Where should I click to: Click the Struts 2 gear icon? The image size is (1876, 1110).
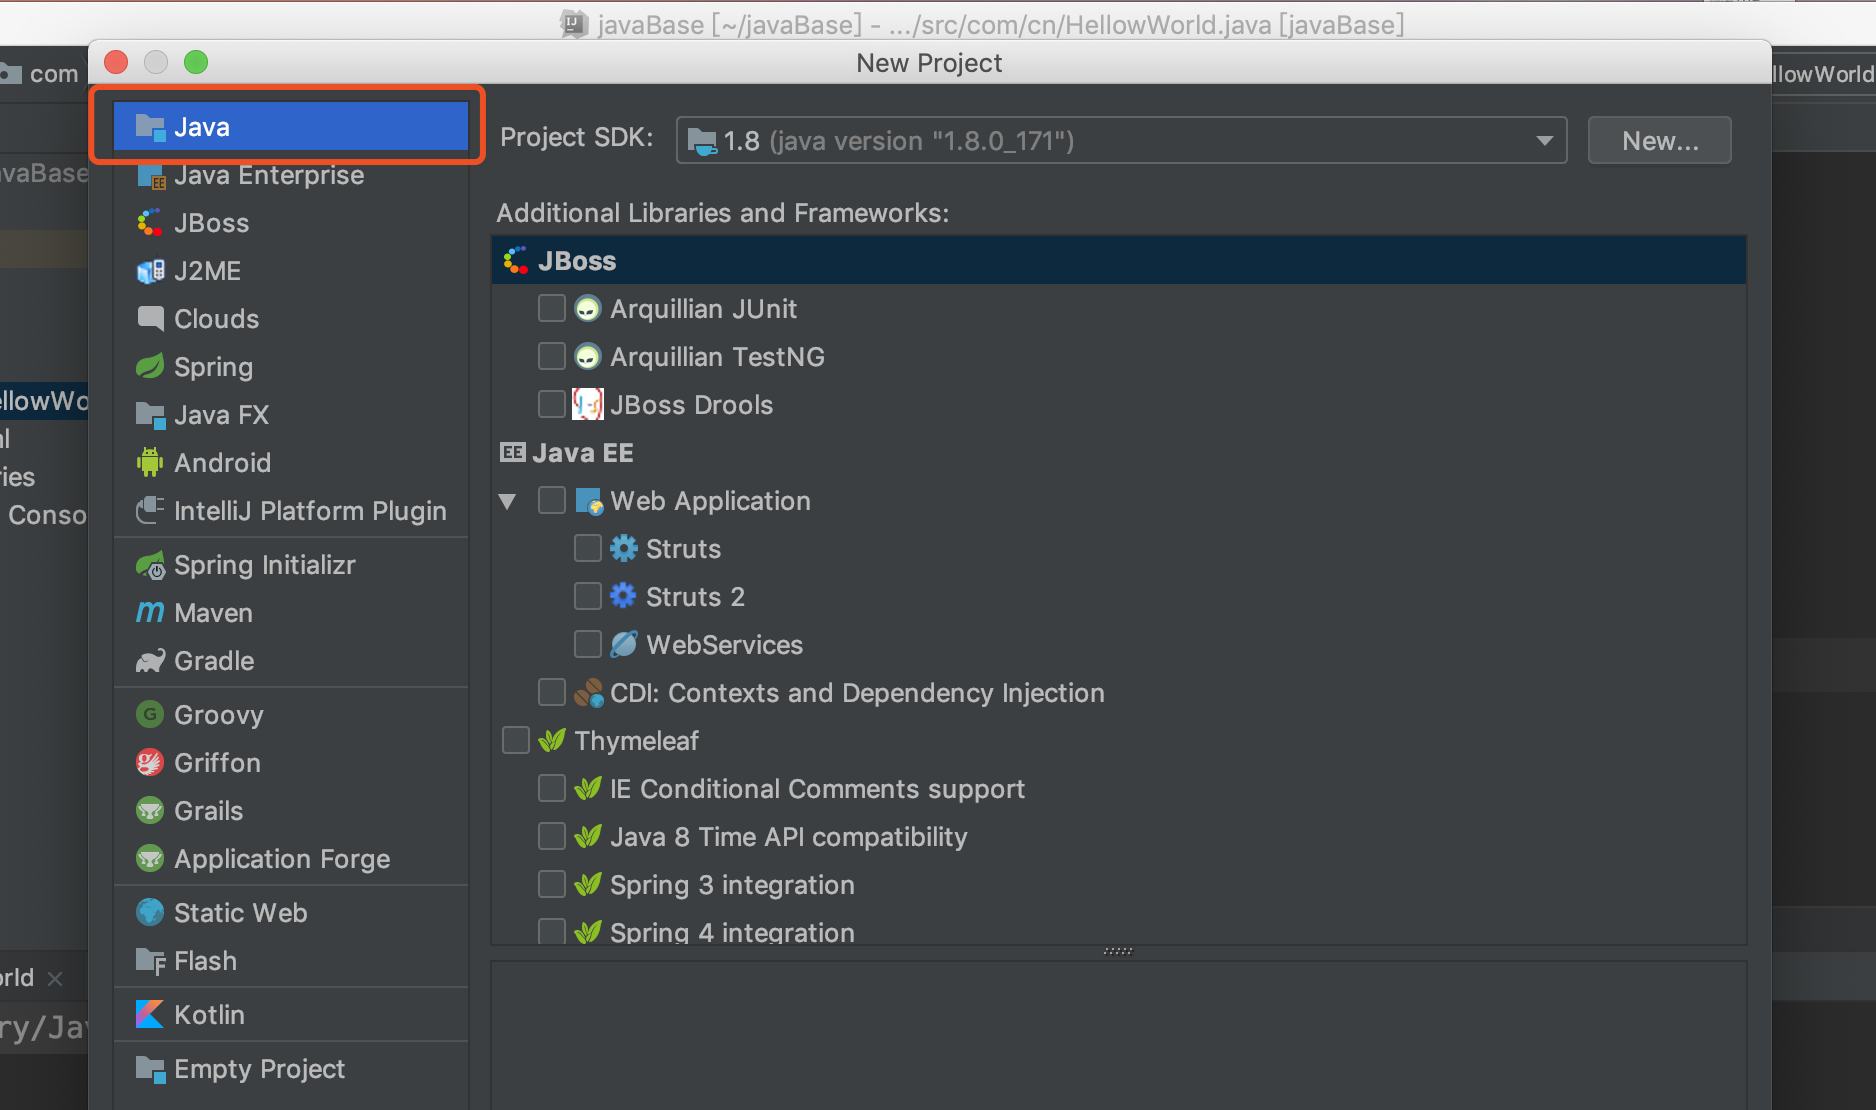[624, 597]
